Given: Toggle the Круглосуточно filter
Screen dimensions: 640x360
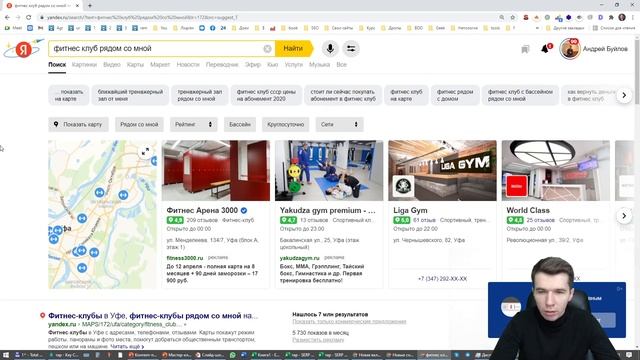Looking at the screenshot, I should [x=286, y=124].
